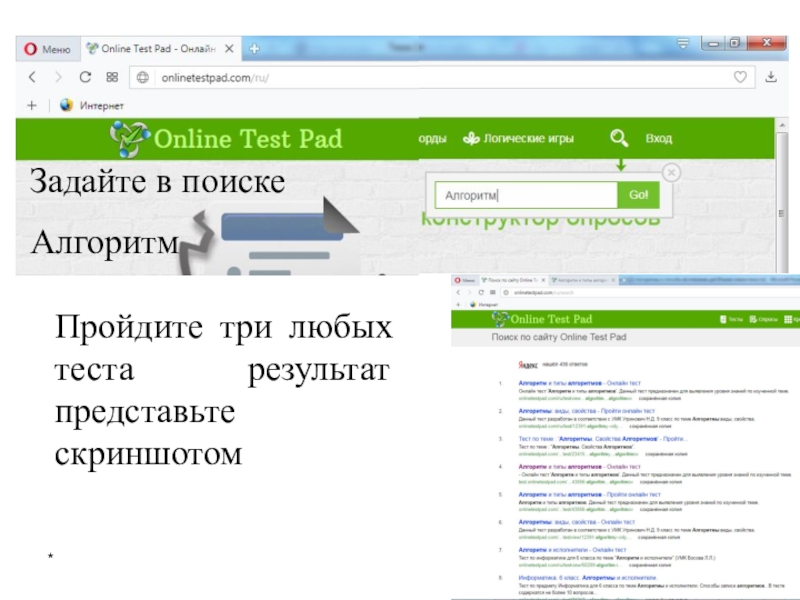Open result 6 'Алгоритмы: виды, свойства - Онлайн тест'
Image resolution: width=800 pixels, height=600 pixels.
pos(577,522)
